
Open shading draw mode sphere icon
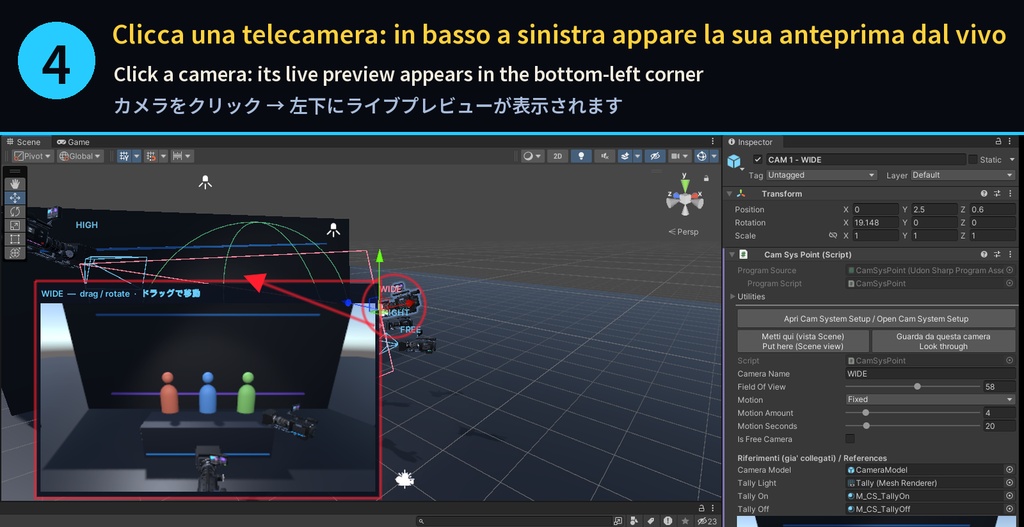coord(528,156)
